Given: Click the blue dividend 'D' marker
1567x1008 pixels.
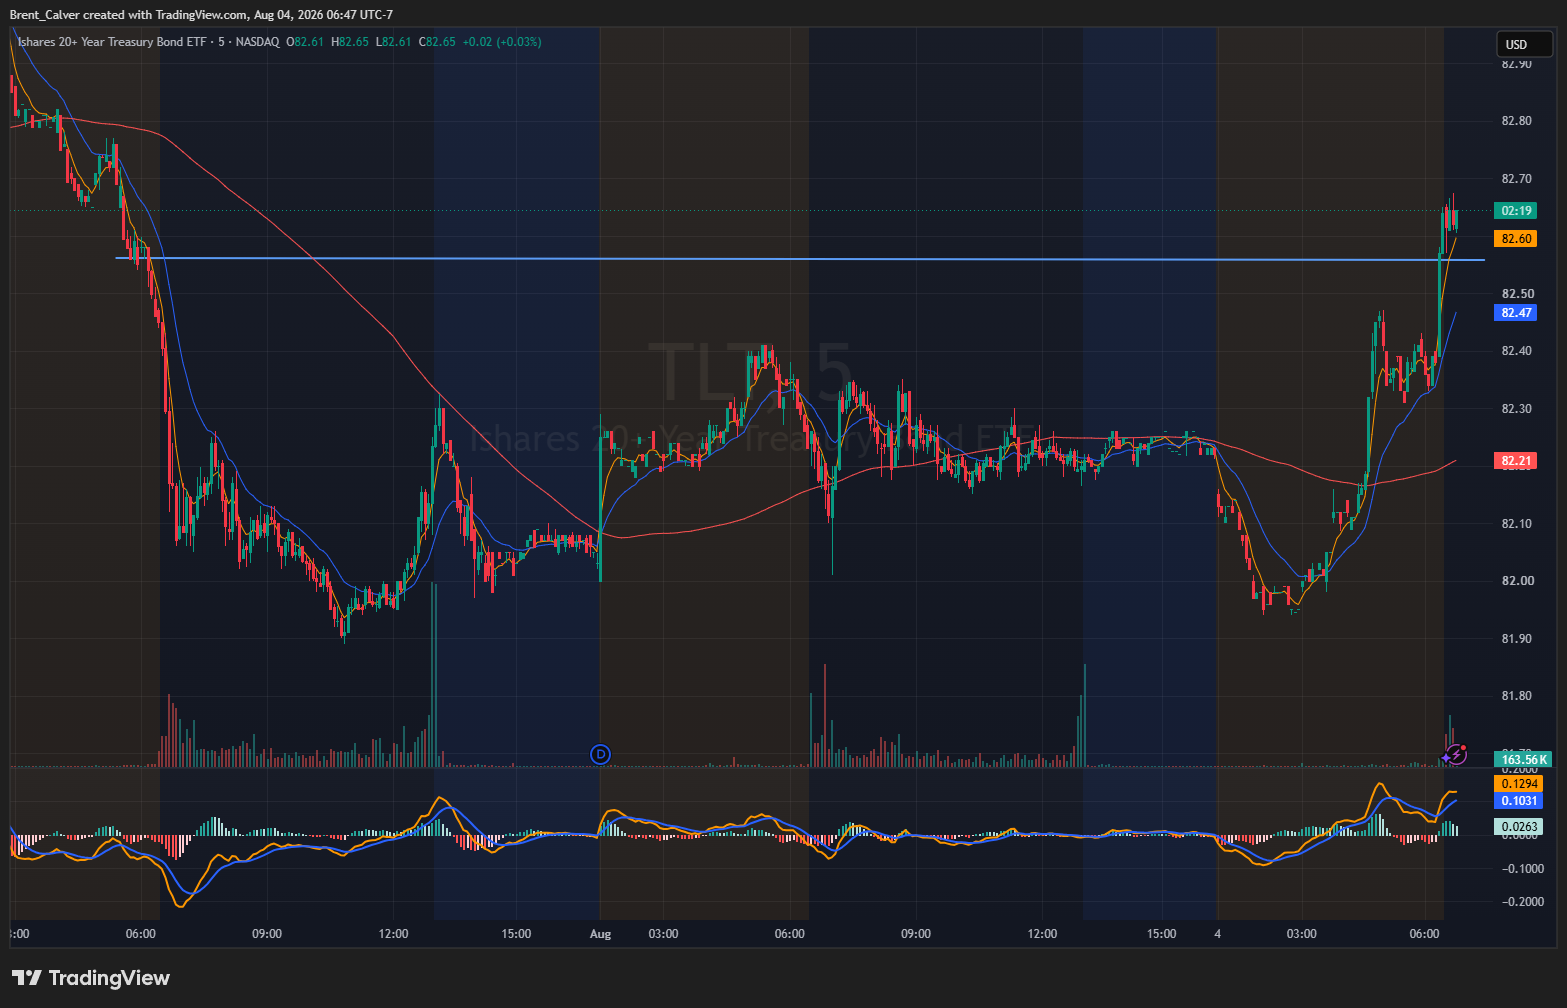Looking at the screenshot, I should point(600,754).
